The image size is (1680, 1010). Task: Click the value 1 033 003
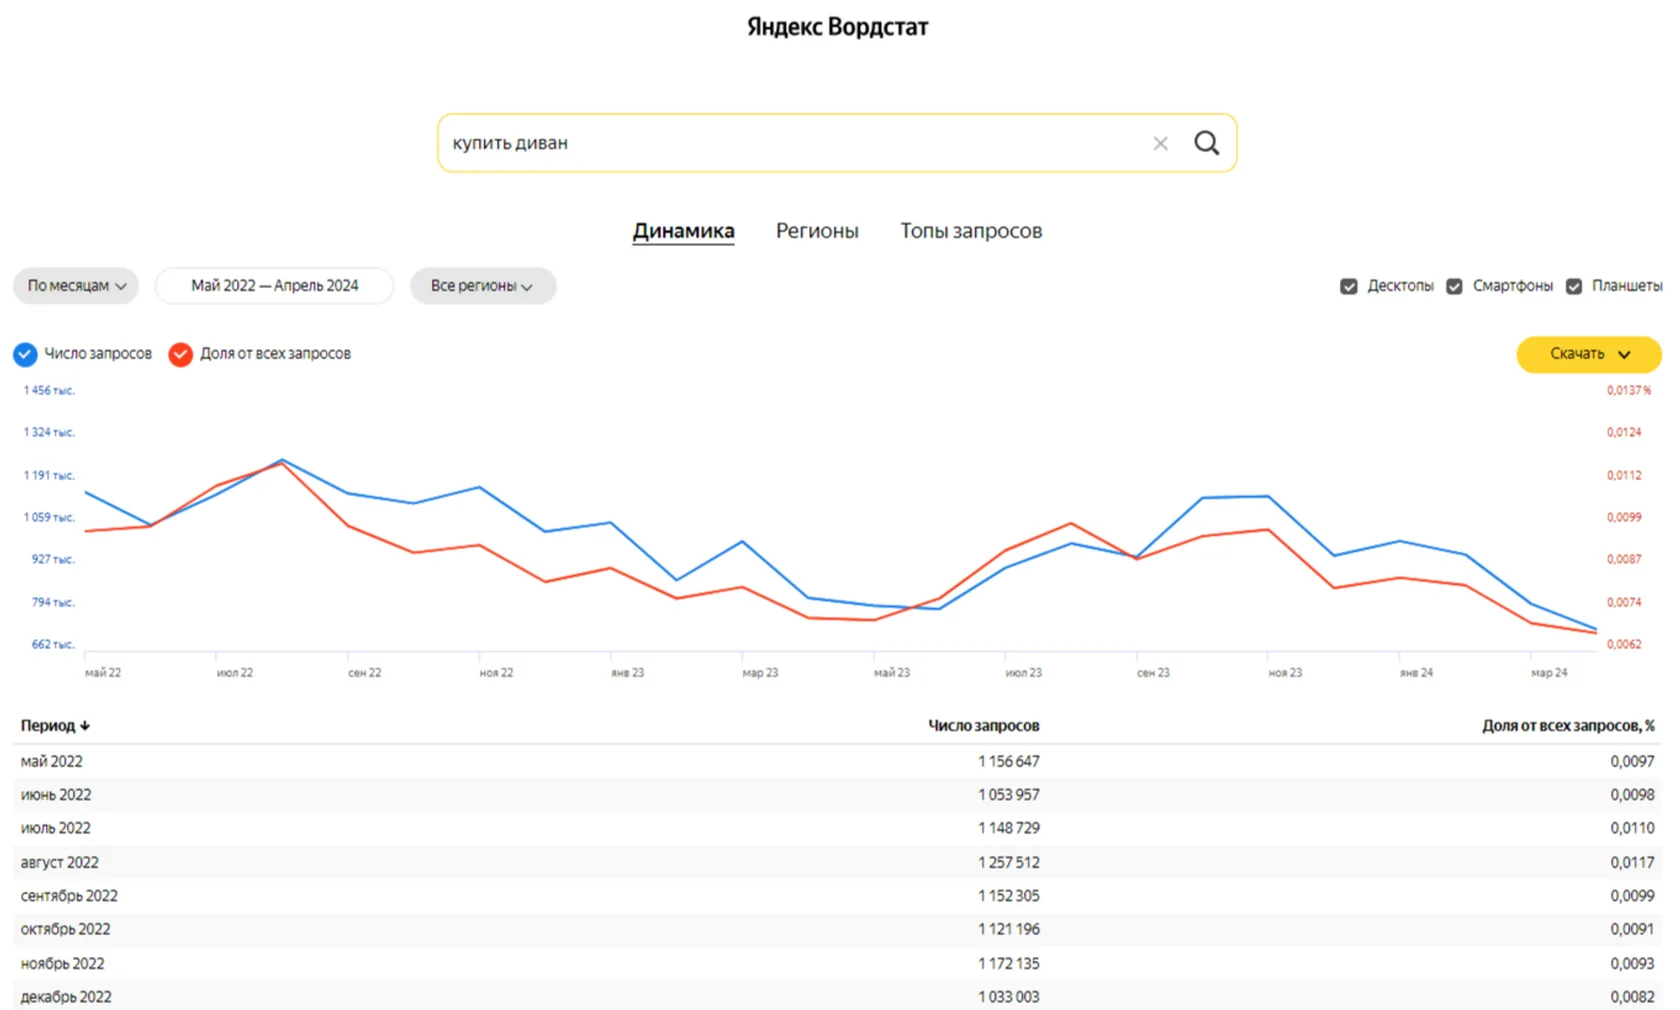1009,997
